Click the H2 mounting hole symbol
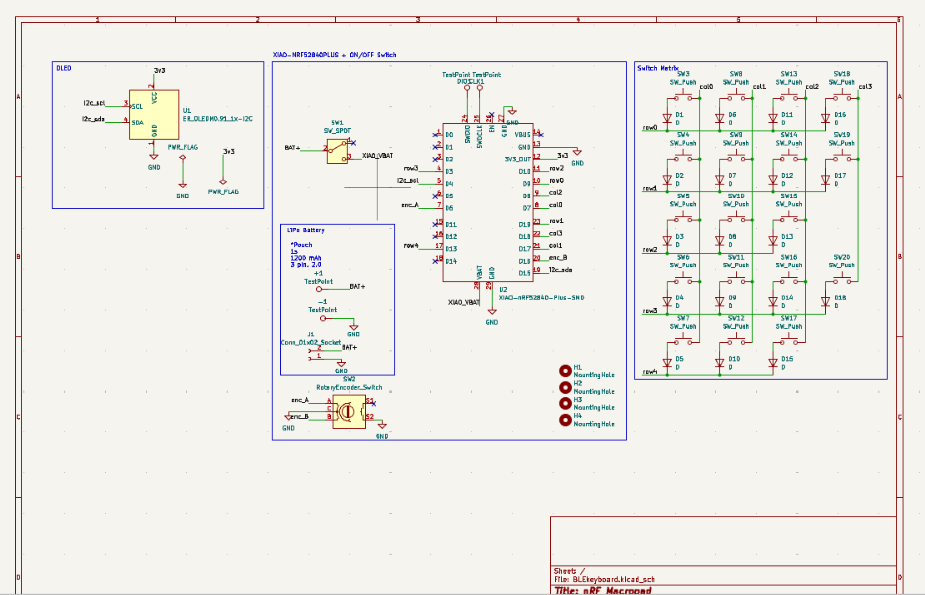 click(565, 387)
